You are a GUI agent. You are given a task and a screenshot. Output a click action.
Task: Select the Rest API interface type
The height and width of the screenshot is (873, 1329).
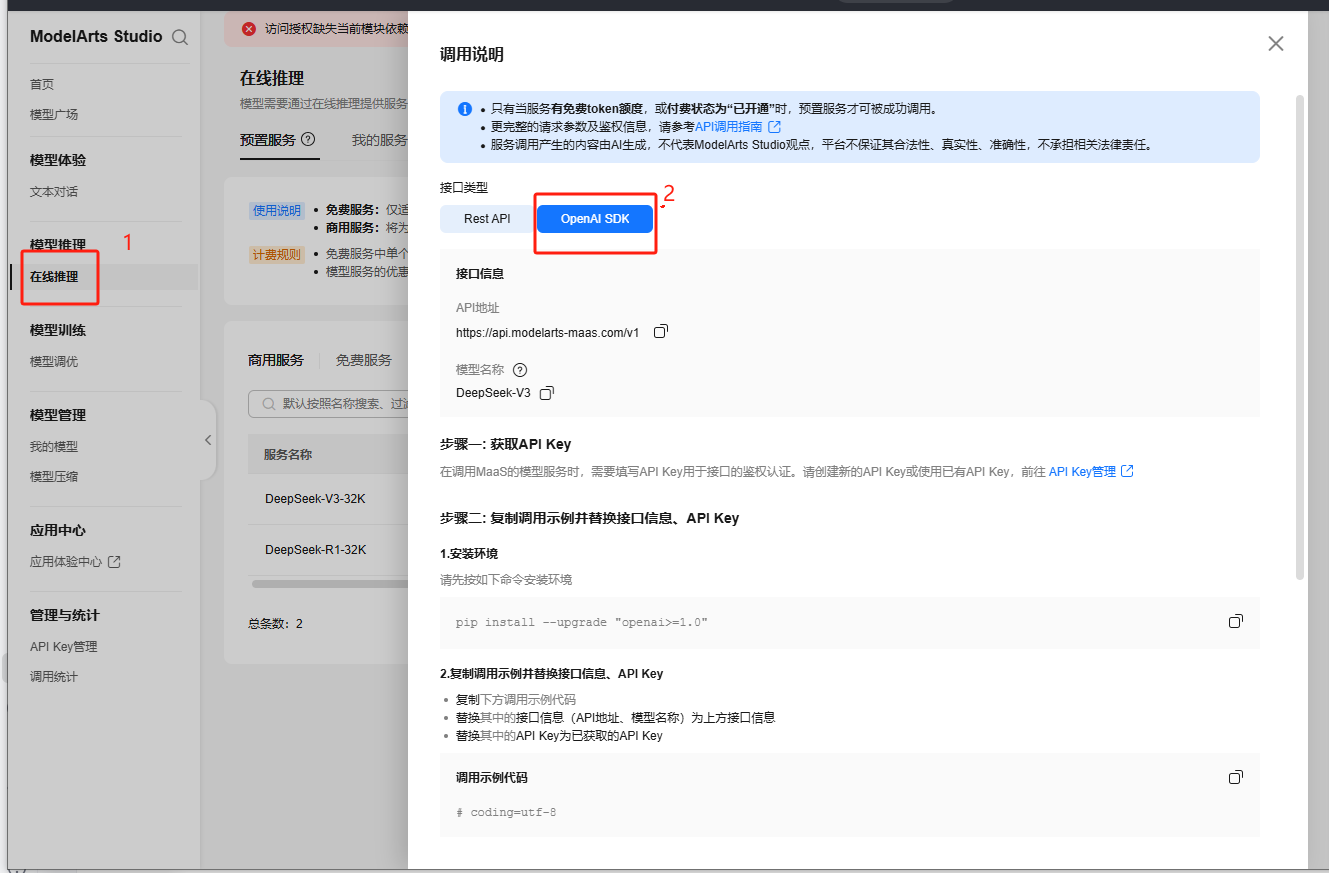487,219
